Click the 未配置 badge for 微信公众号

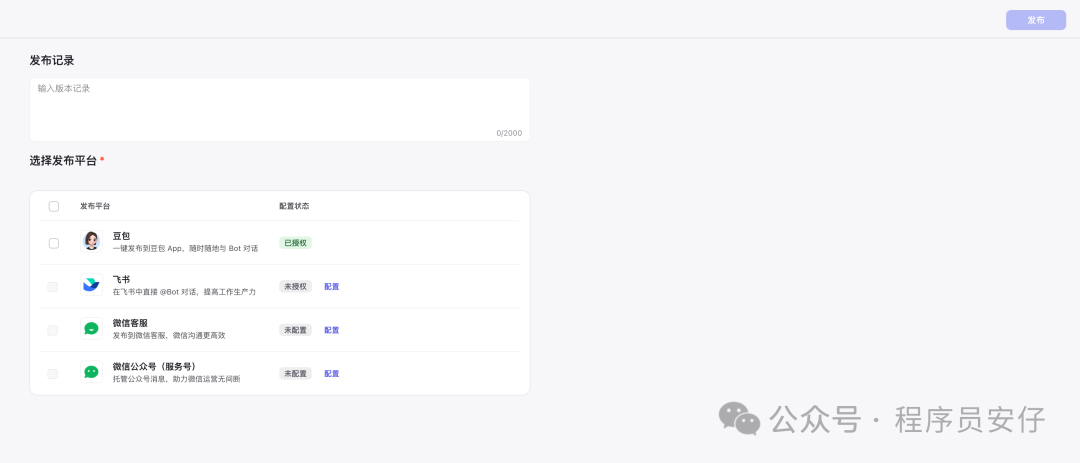295,373
